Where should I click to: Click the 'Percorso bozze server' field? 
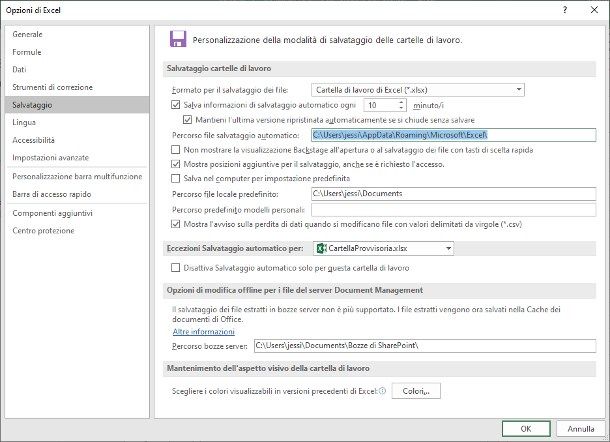[x=425, y=346]
